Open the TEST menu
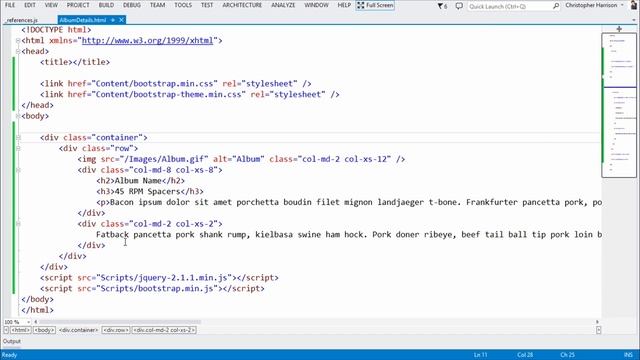The height and width of the screenshot is (360, 640). (x=207, y=5)
